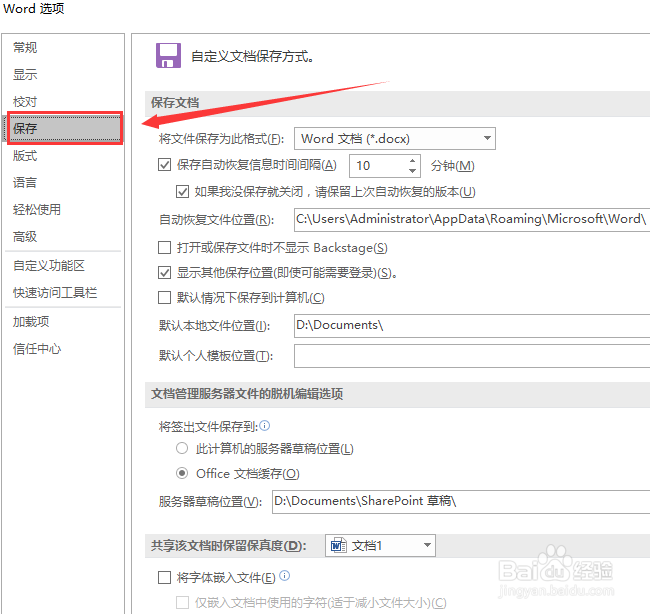Open the 版式 options category
650x614 pixels.
(x=25, y=155)
